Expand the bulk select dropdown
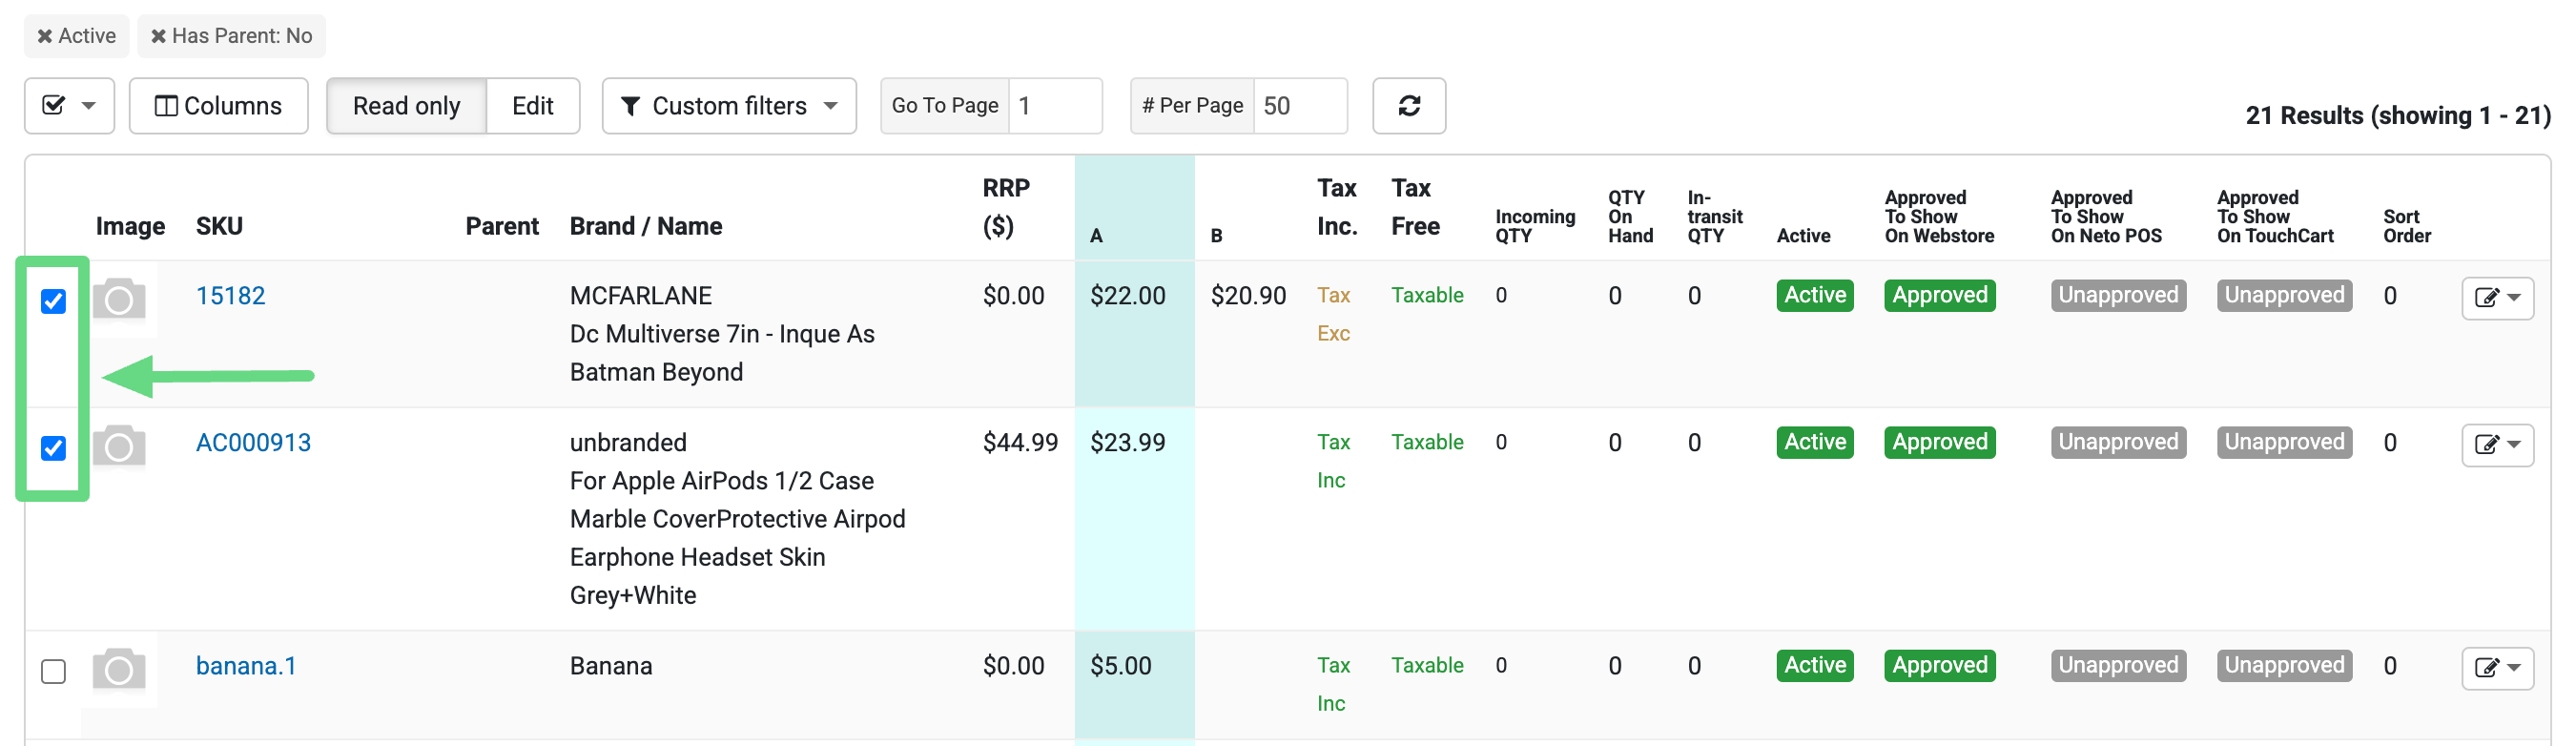2576x746 pixels. (x=69, y=106)
